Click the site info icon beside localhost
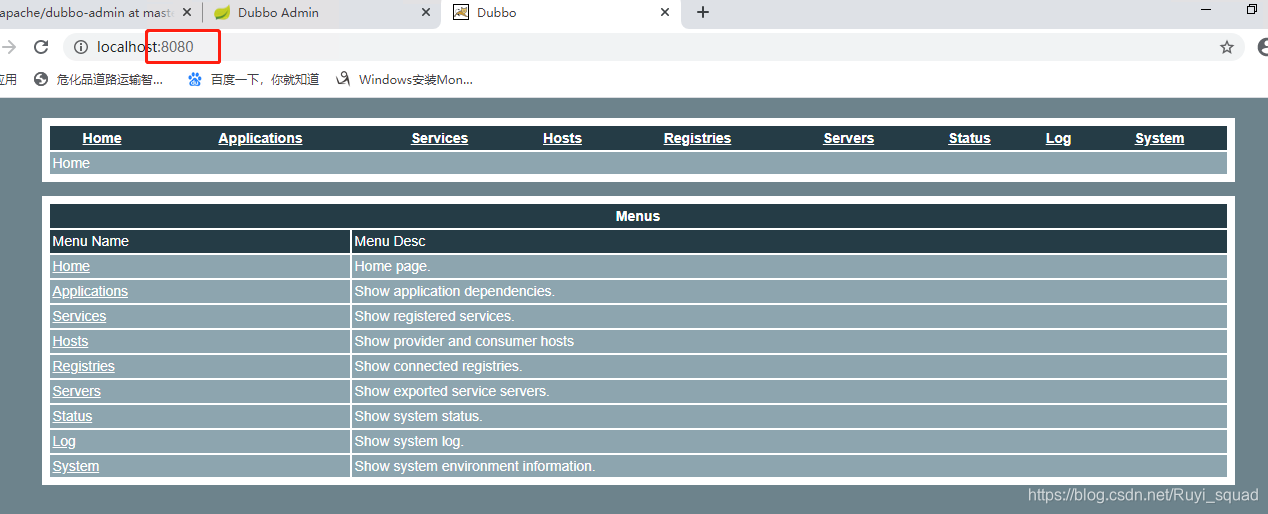Image resolution: width=1268 pixels, height=514 pixels. (x=82, y=47)
